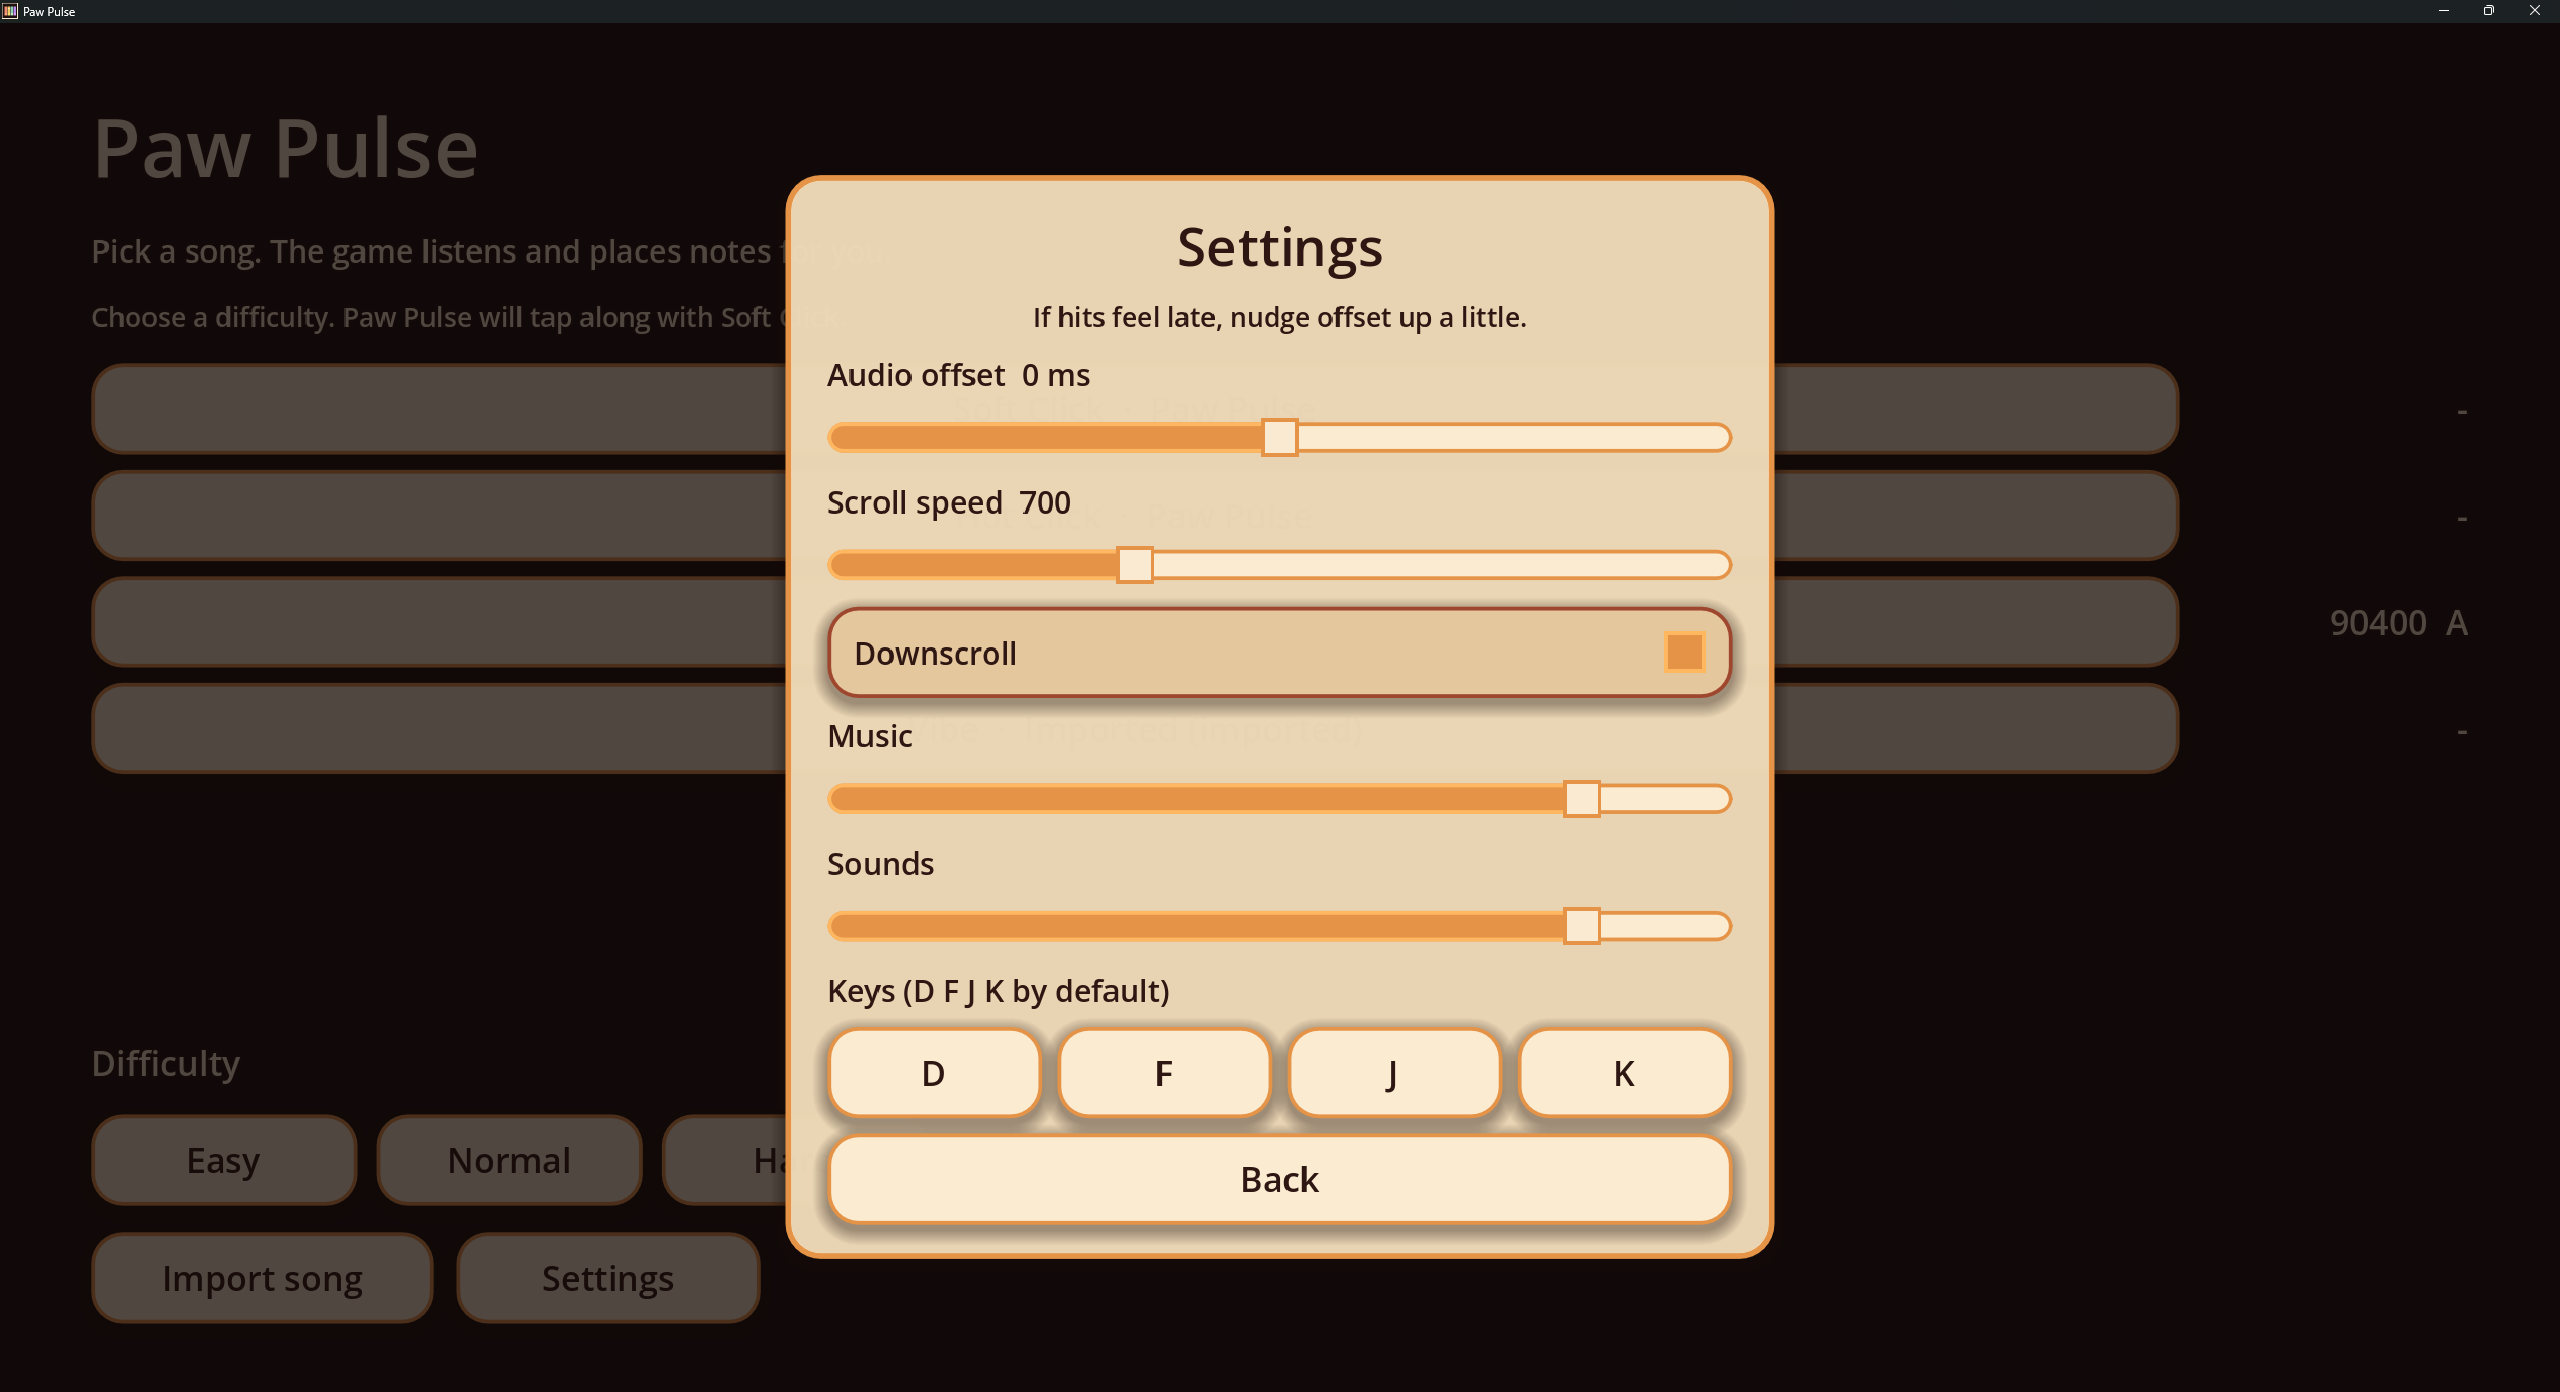Screen dimensions: 2560x1392
Task: Rebind the D key button
Action: point(934,1073)
